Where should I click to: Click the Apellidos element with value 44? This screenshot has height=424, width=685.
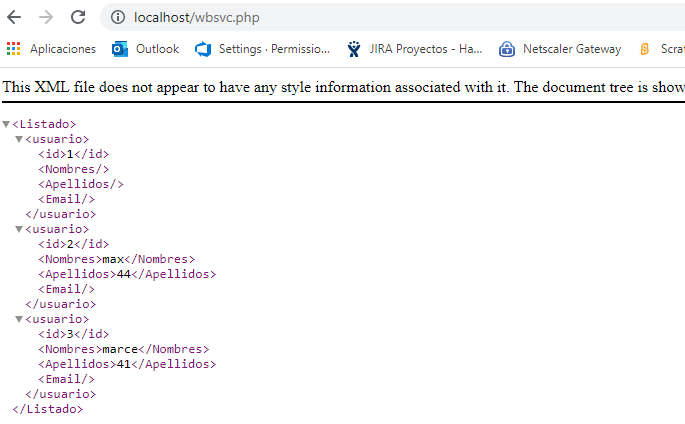coord(127,275)
